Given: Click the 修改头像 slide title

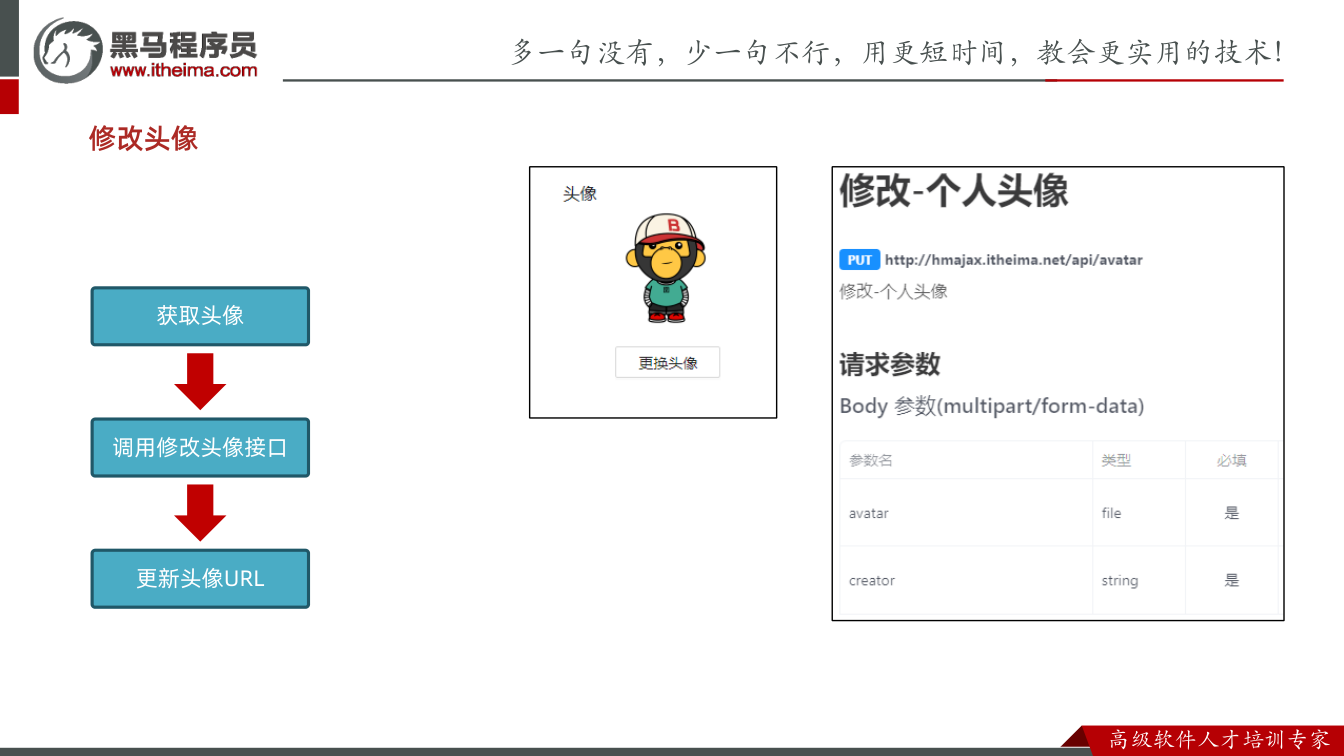Looking at the screenshot, I should (144, 138).
